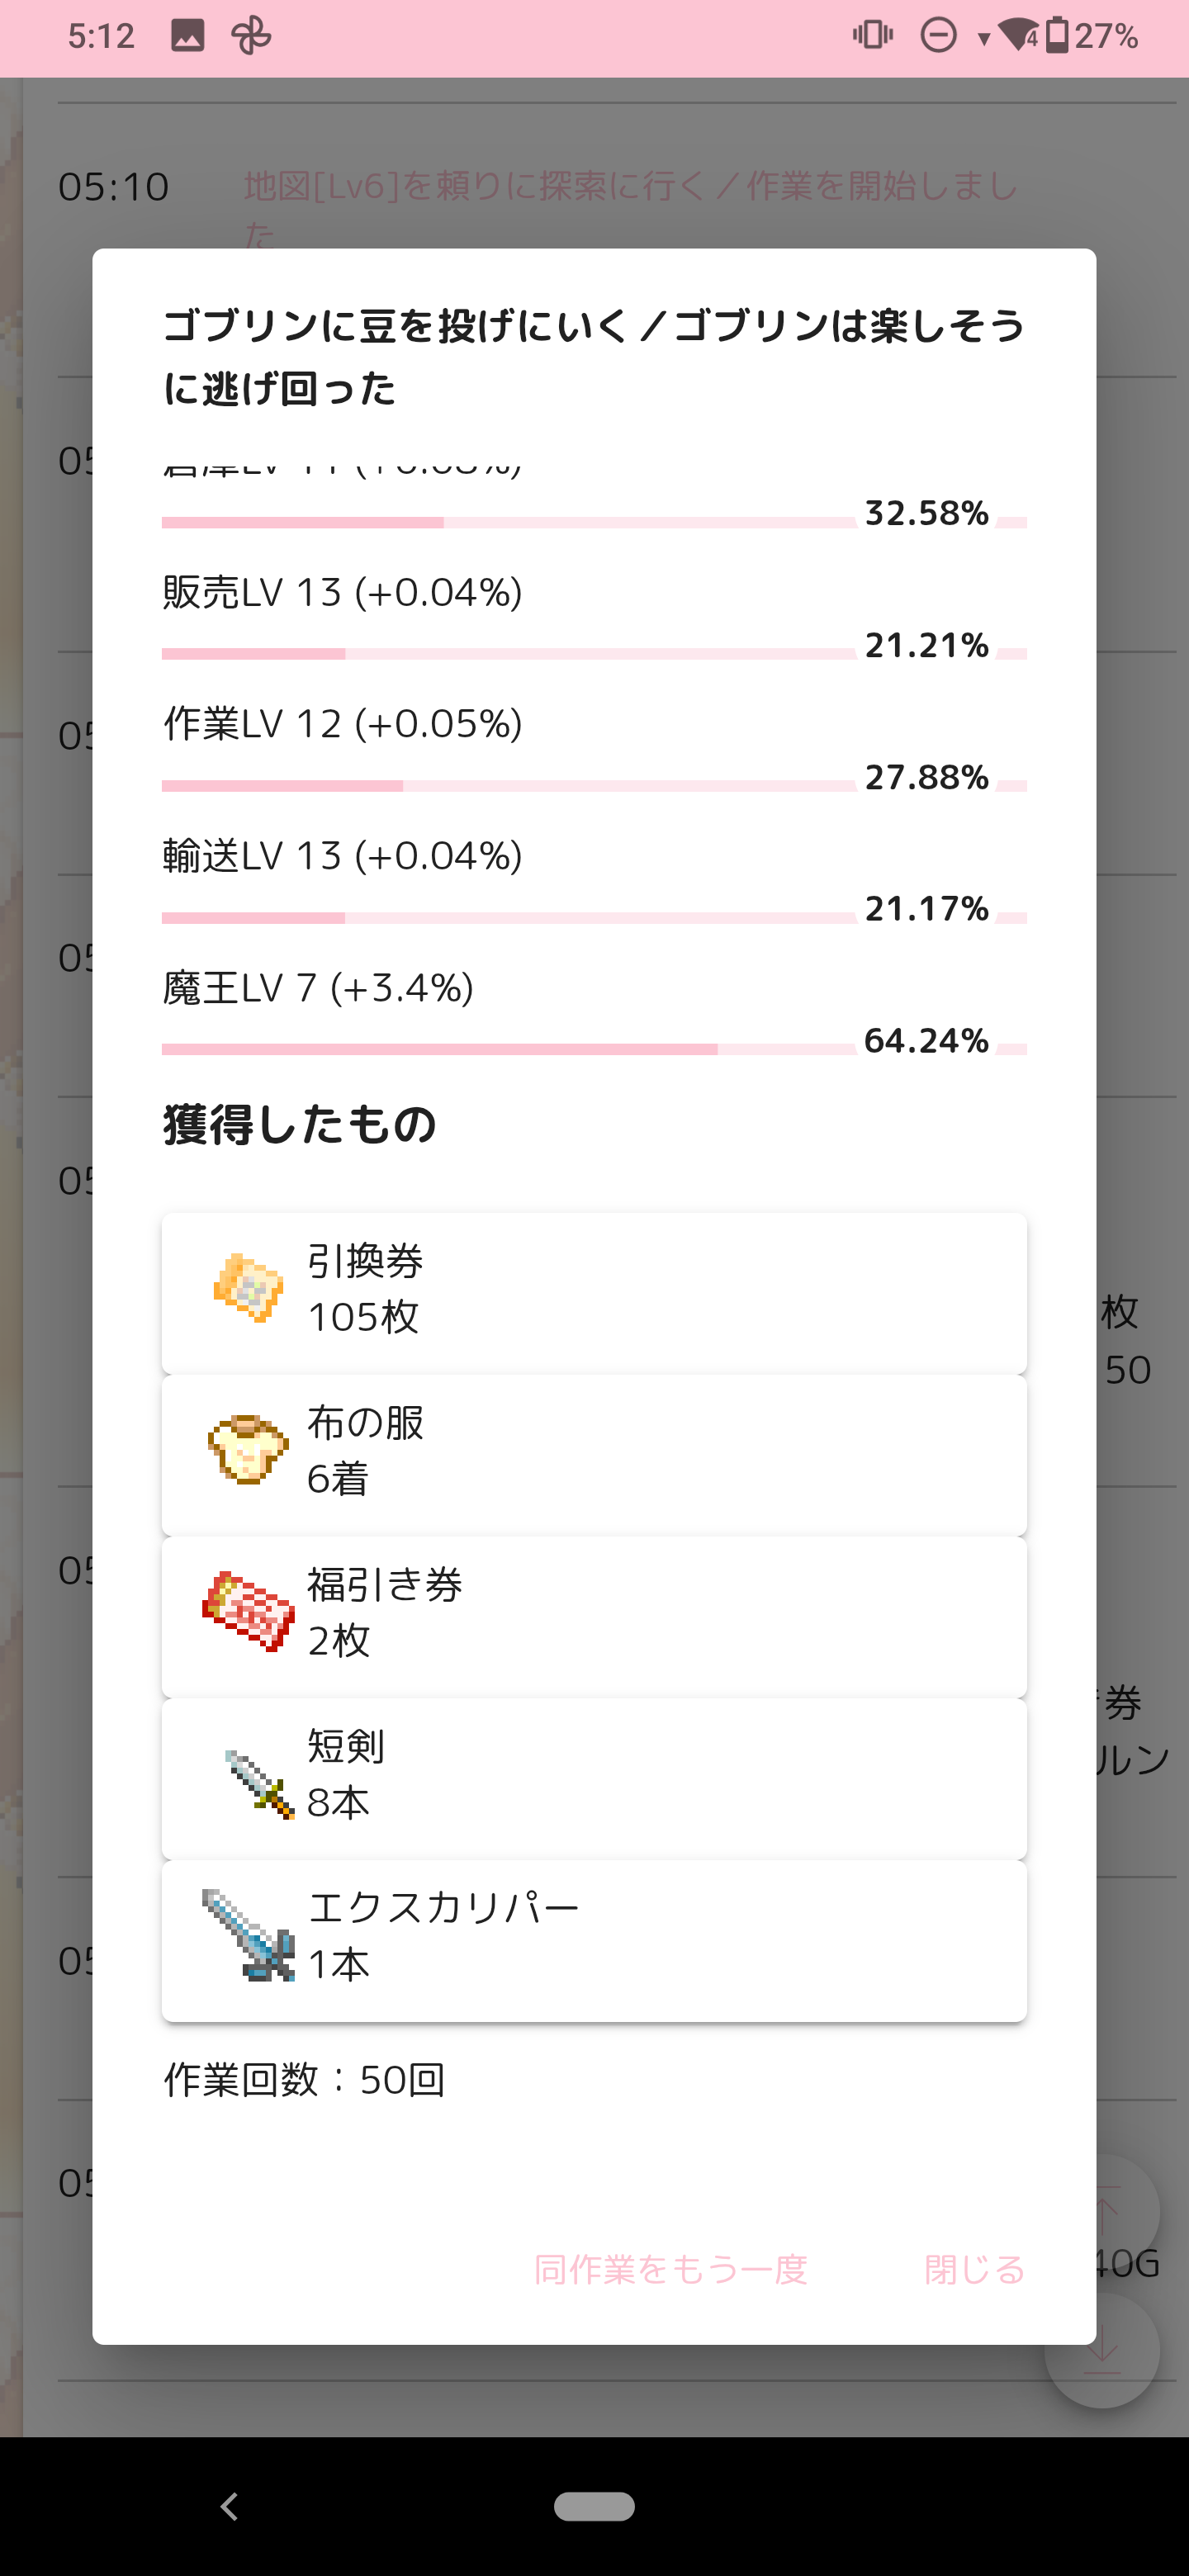
Task: Tap the 短剣 dagger icon
Action: coord(258,1783)
